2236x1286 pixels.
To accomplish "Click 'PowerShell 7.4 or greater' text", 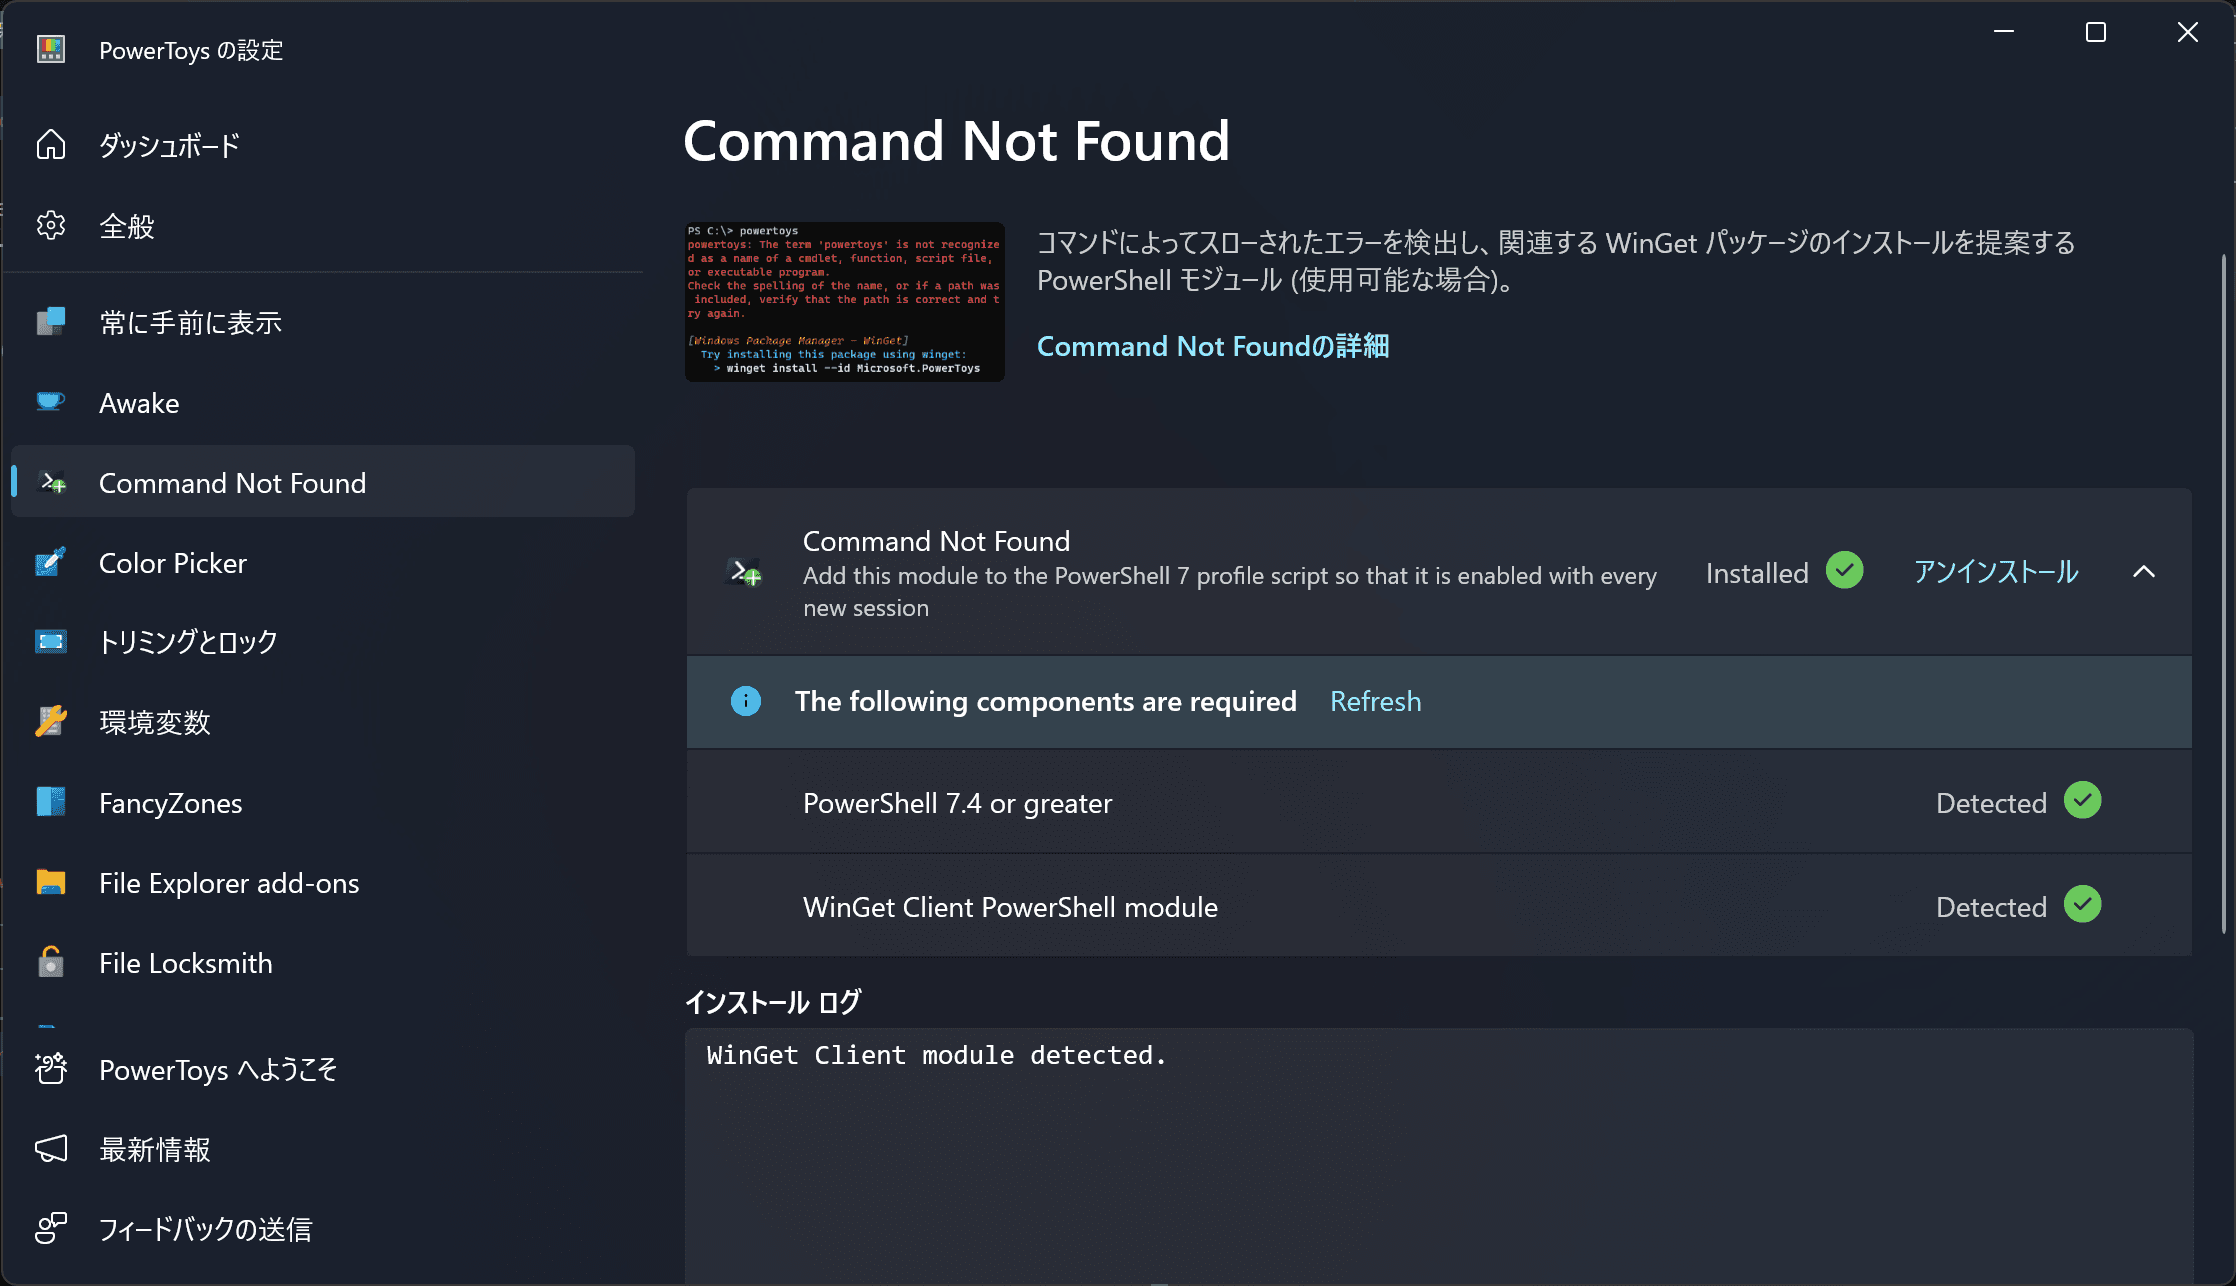I will point(957,803).
